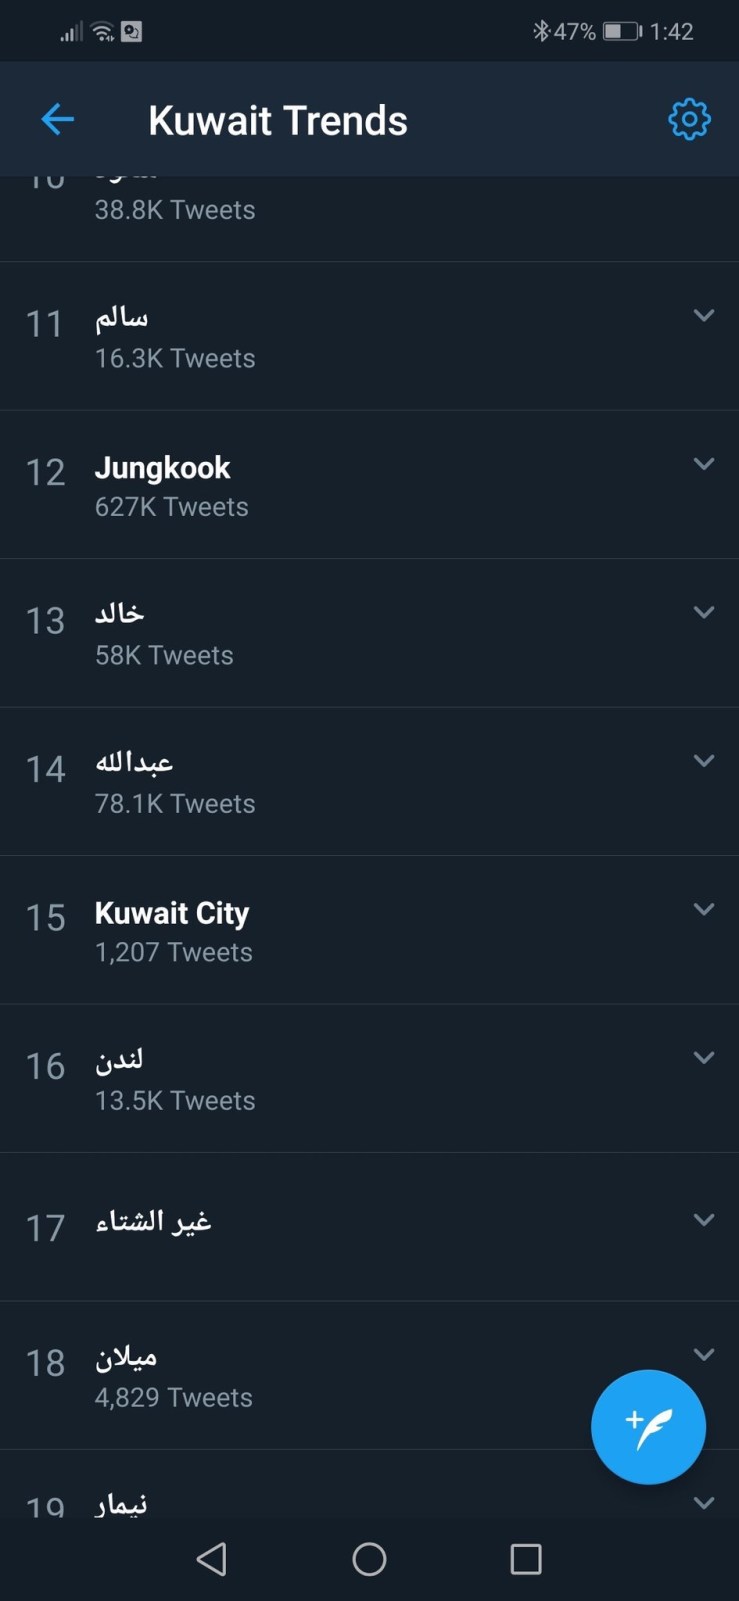739x1601 pixels.
Task: Expand chevron for trend 16
Action: point(704,1058)
